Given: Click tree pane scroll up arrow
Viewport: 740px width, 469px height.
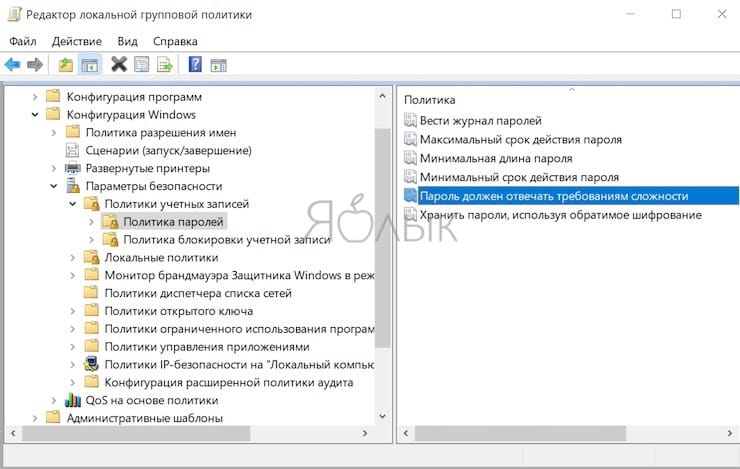Looking at the screenshot, I should (383, 96).
